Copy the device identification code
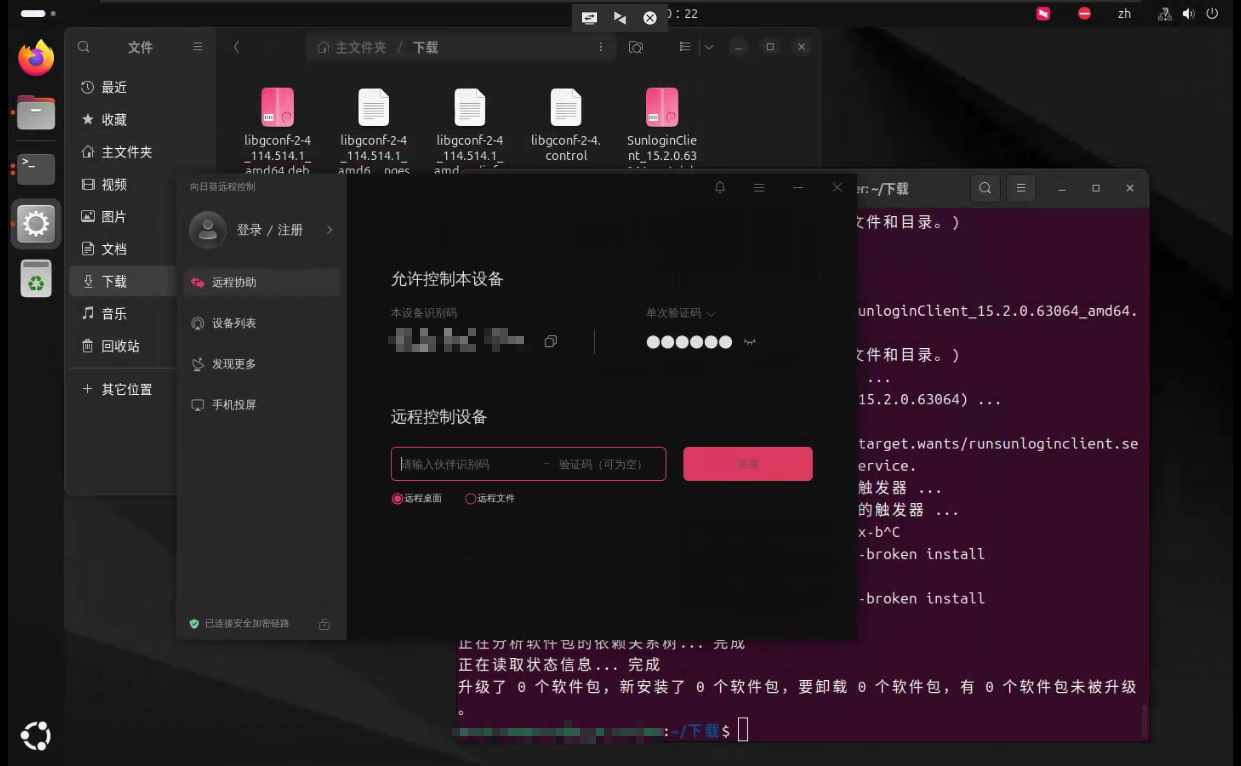Viewport: 1241px width, 766px height. coord(550,341)
